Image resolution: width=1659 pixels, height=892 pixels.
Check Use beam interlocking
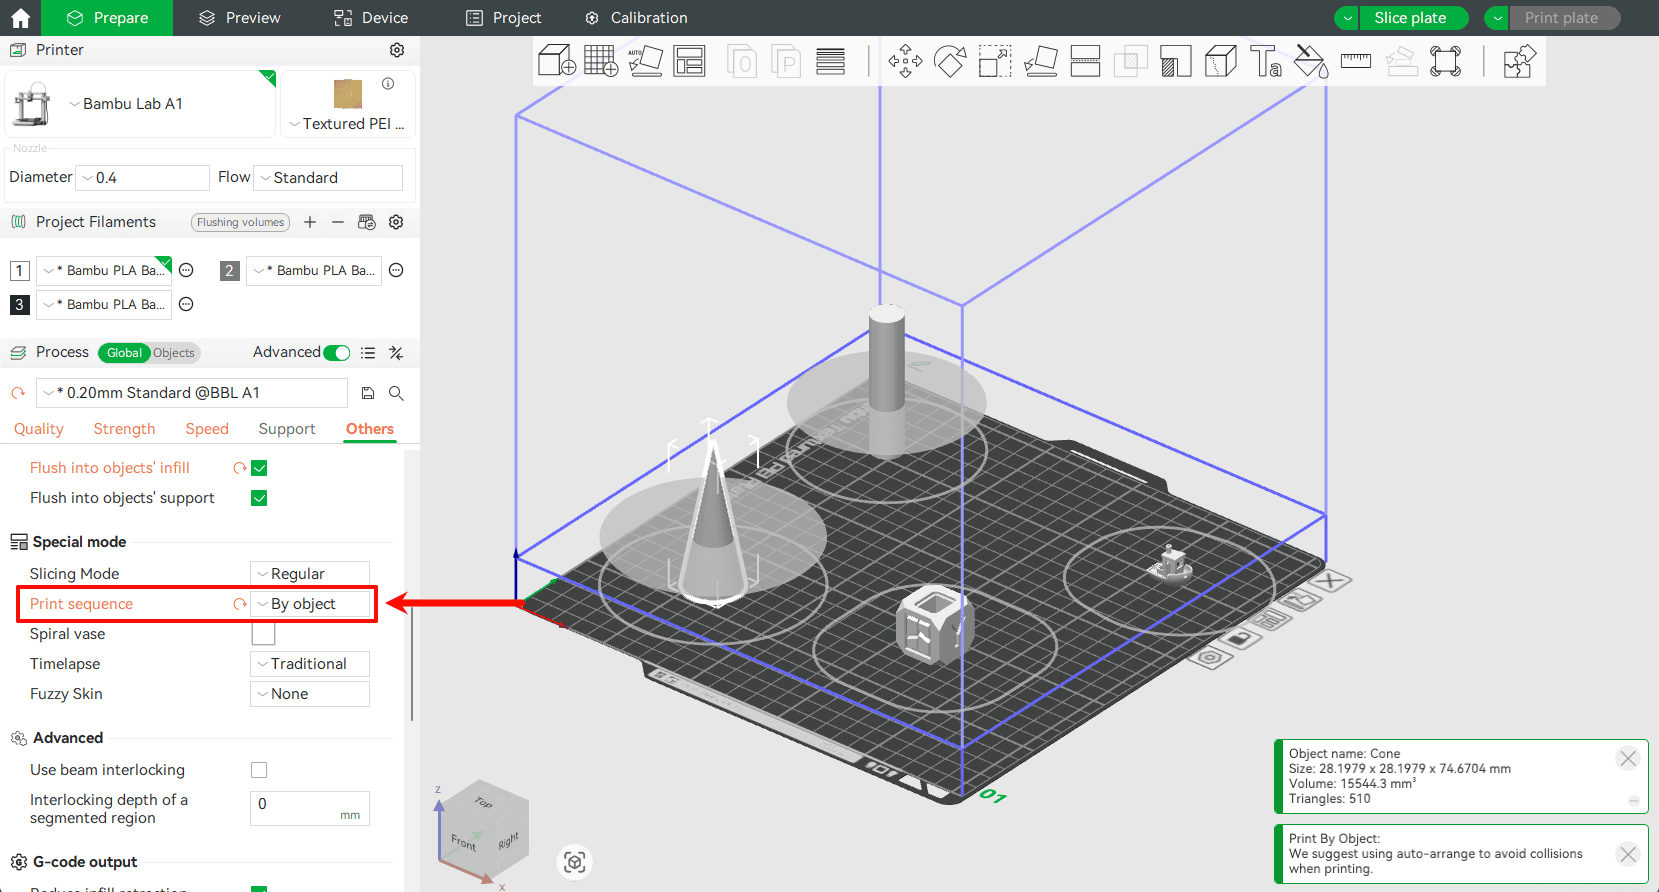[259, 770]
